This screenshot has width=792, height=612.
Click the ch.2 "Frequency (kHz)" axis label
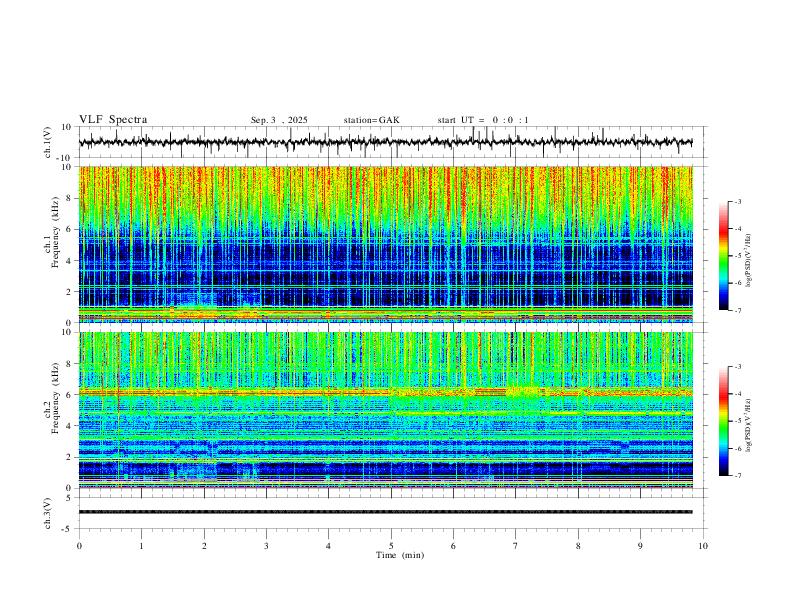tap(55, 397)
